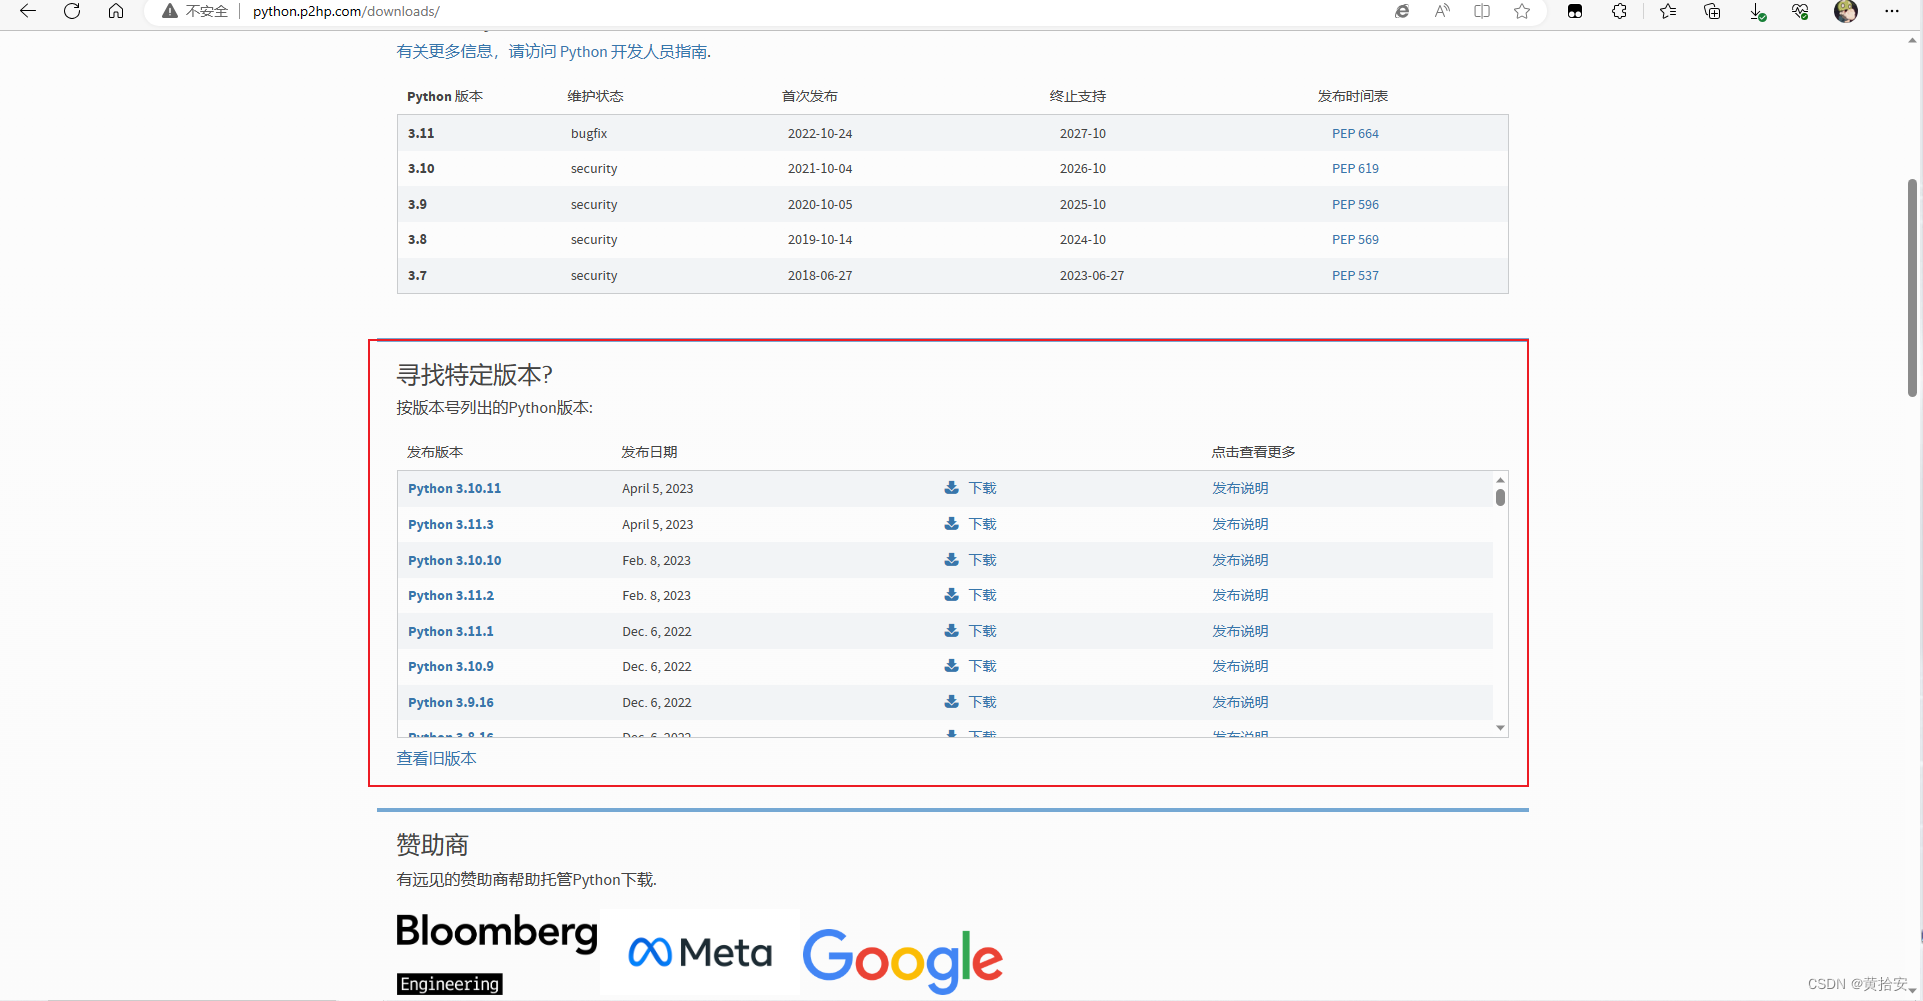1923x1001 pixels.
Task: Open Settings and more menu
Action: (x=1891, y=11)
